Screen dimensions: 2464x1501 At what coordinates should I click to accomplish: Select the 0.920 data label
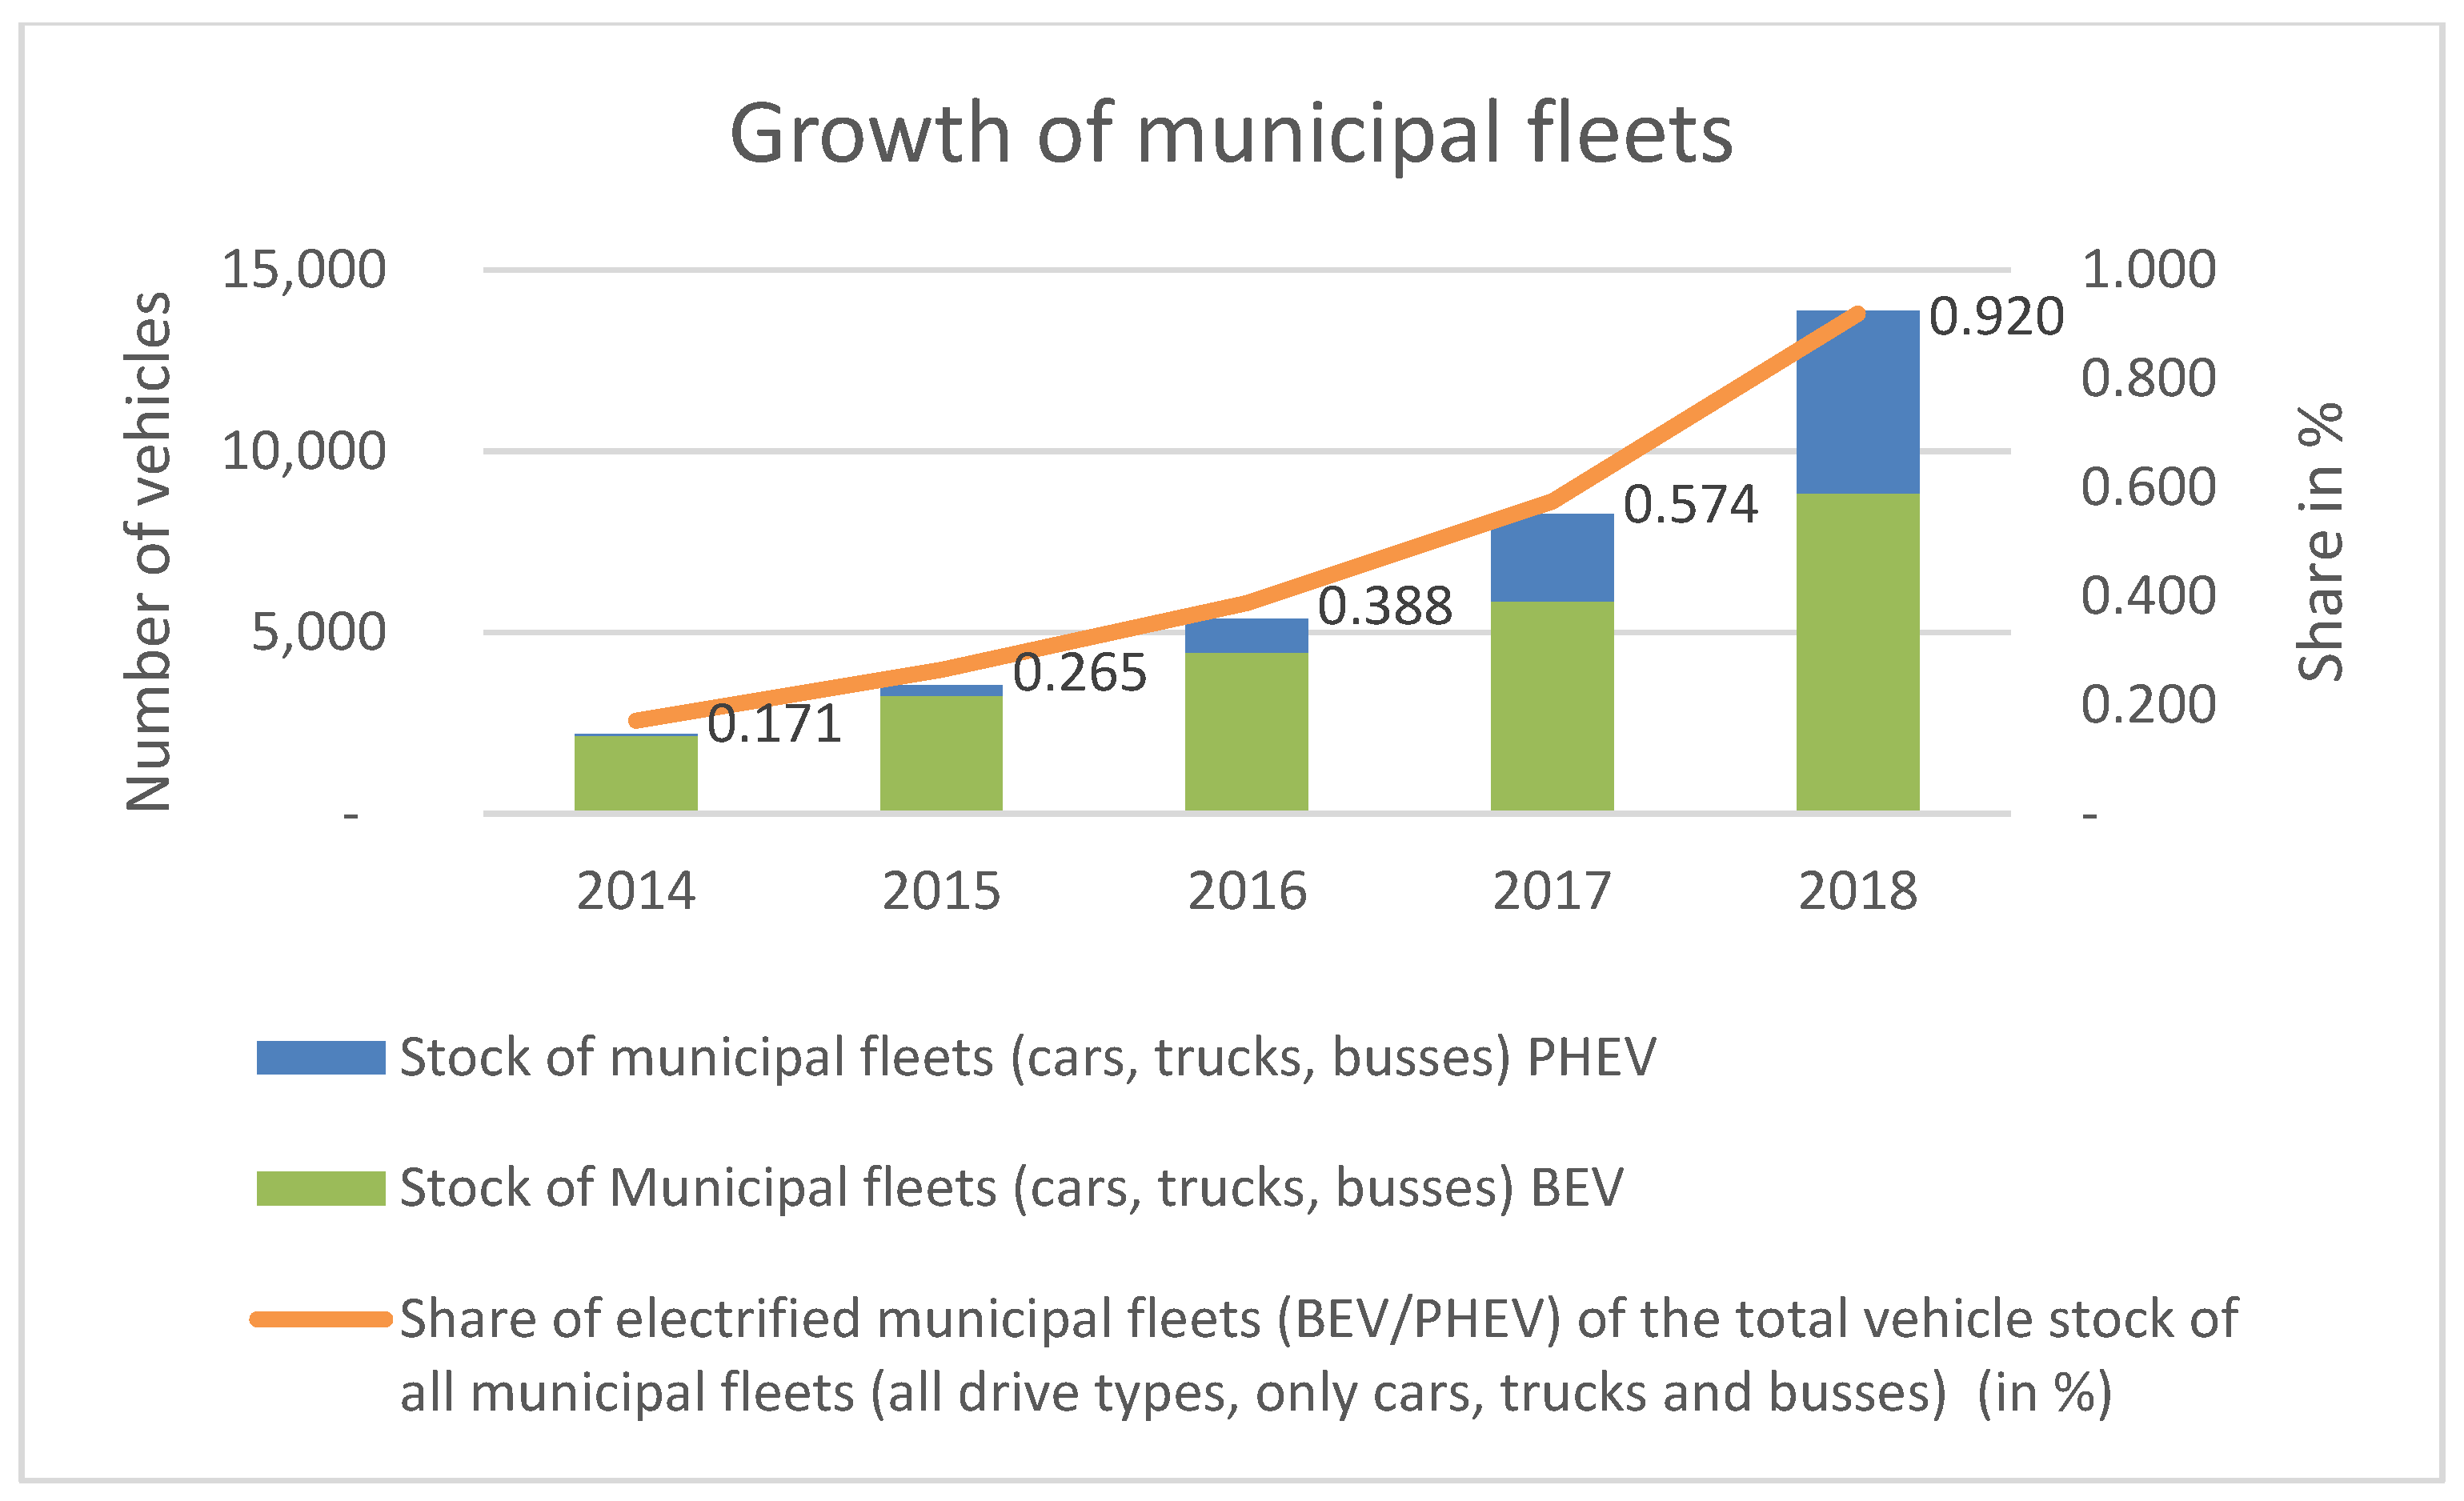point(1995,317)
